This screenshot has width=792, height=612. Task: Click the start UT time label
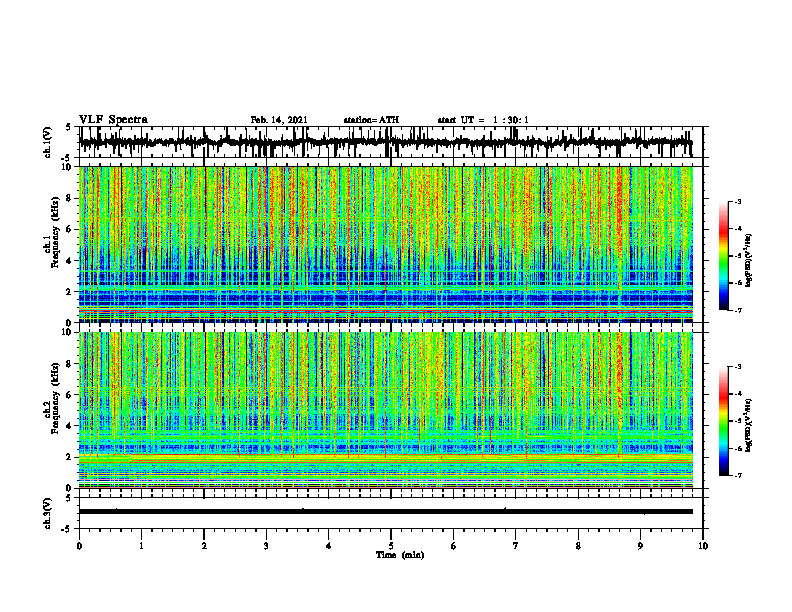tap(483, 120)
